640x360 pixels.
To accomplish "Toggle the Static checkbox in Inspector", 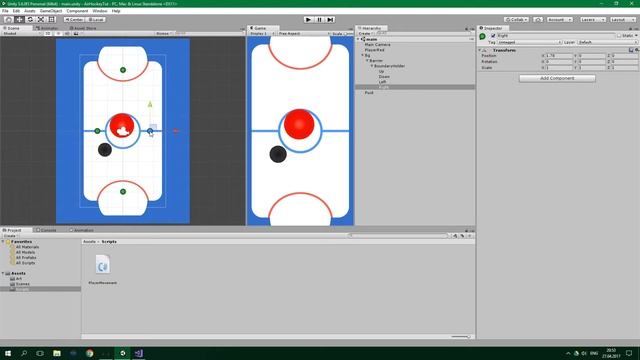I will (619, 36).
